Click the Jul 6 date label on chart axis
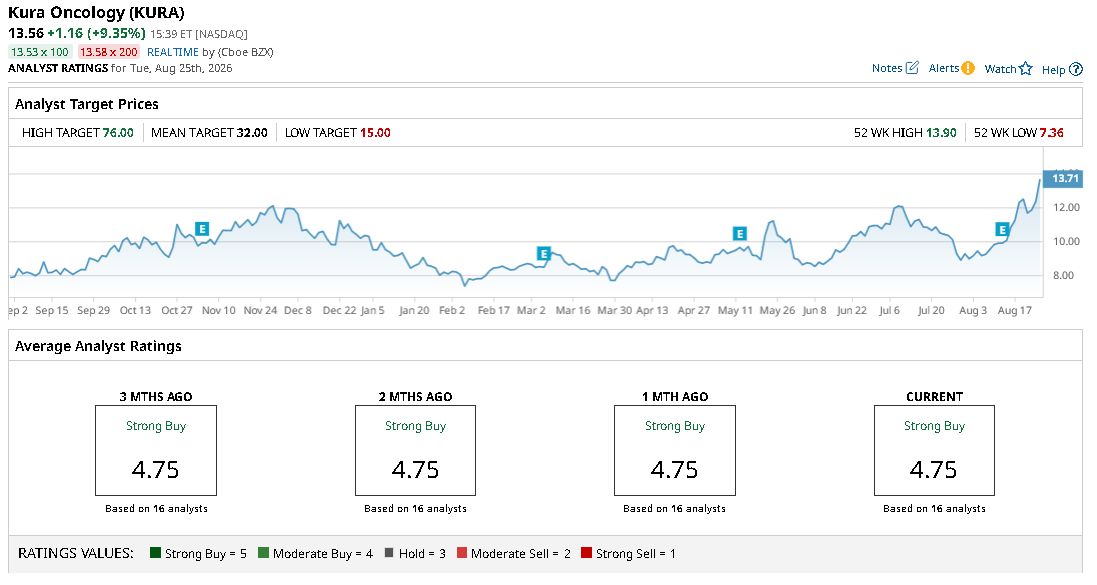This screenshot has width=1097, height=585. (889, 310)
